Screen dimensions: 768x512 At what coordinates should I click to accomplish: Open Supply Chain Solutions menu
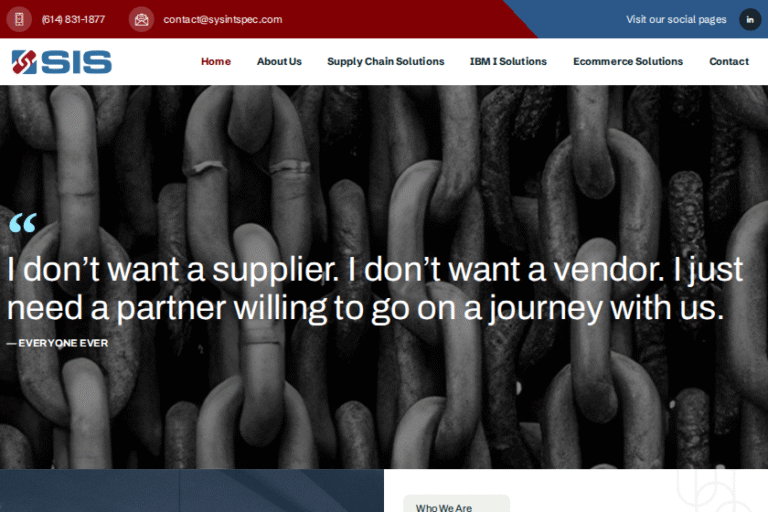tap(385, 61)
